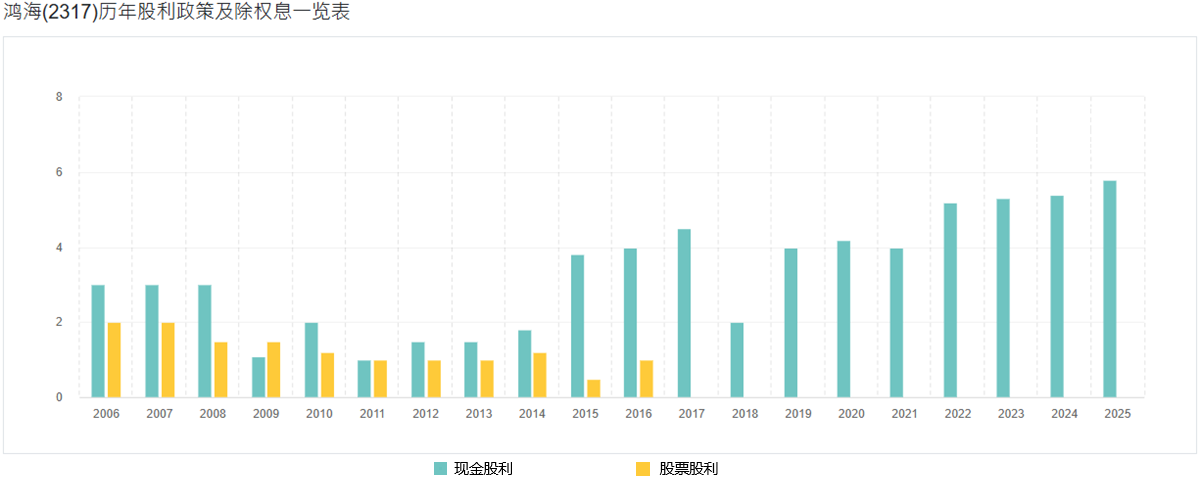Click the 2025 x-axis year label

point(1117,414)
